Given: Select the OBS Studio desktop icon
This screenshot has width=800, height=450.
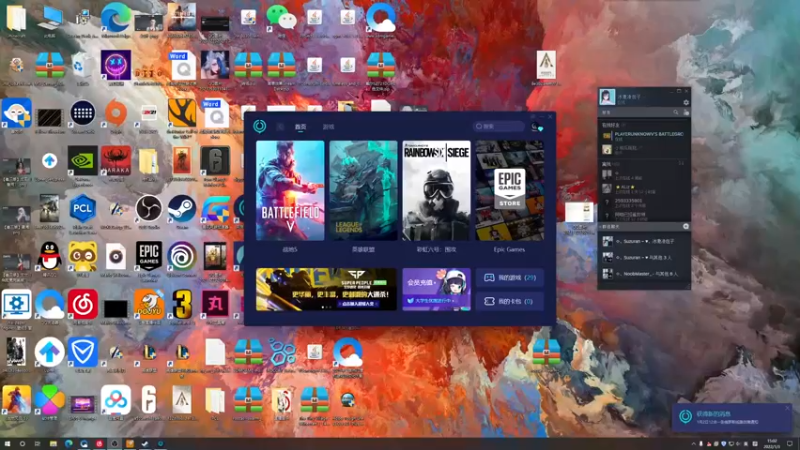Looking at the screenshot, I should pos(149,212).
